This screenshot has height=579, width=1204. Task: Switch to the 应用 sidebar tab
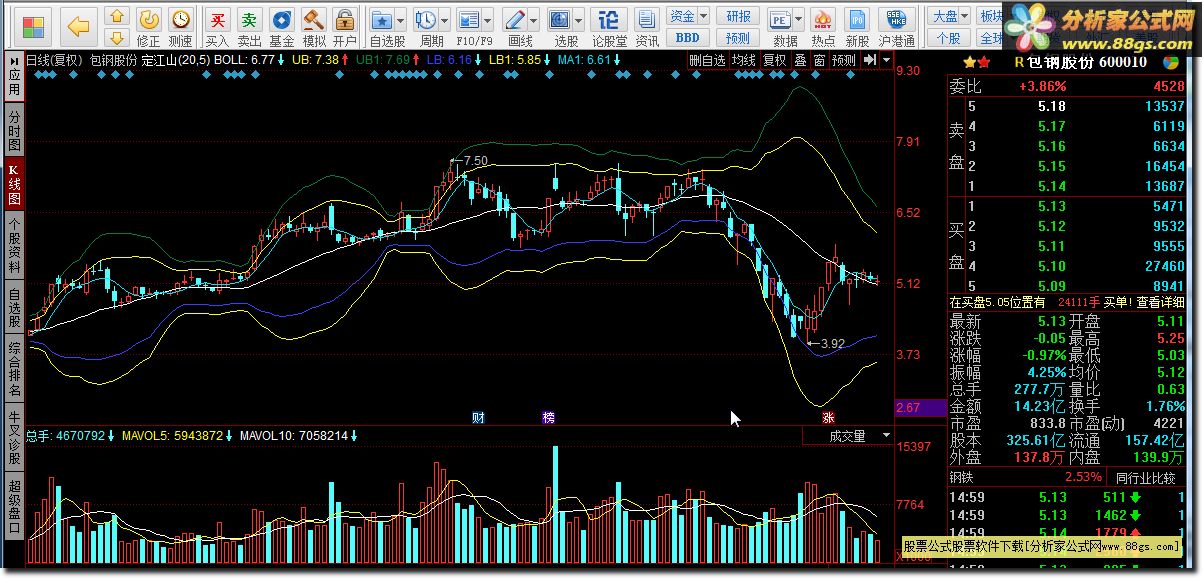pos(14,76)
